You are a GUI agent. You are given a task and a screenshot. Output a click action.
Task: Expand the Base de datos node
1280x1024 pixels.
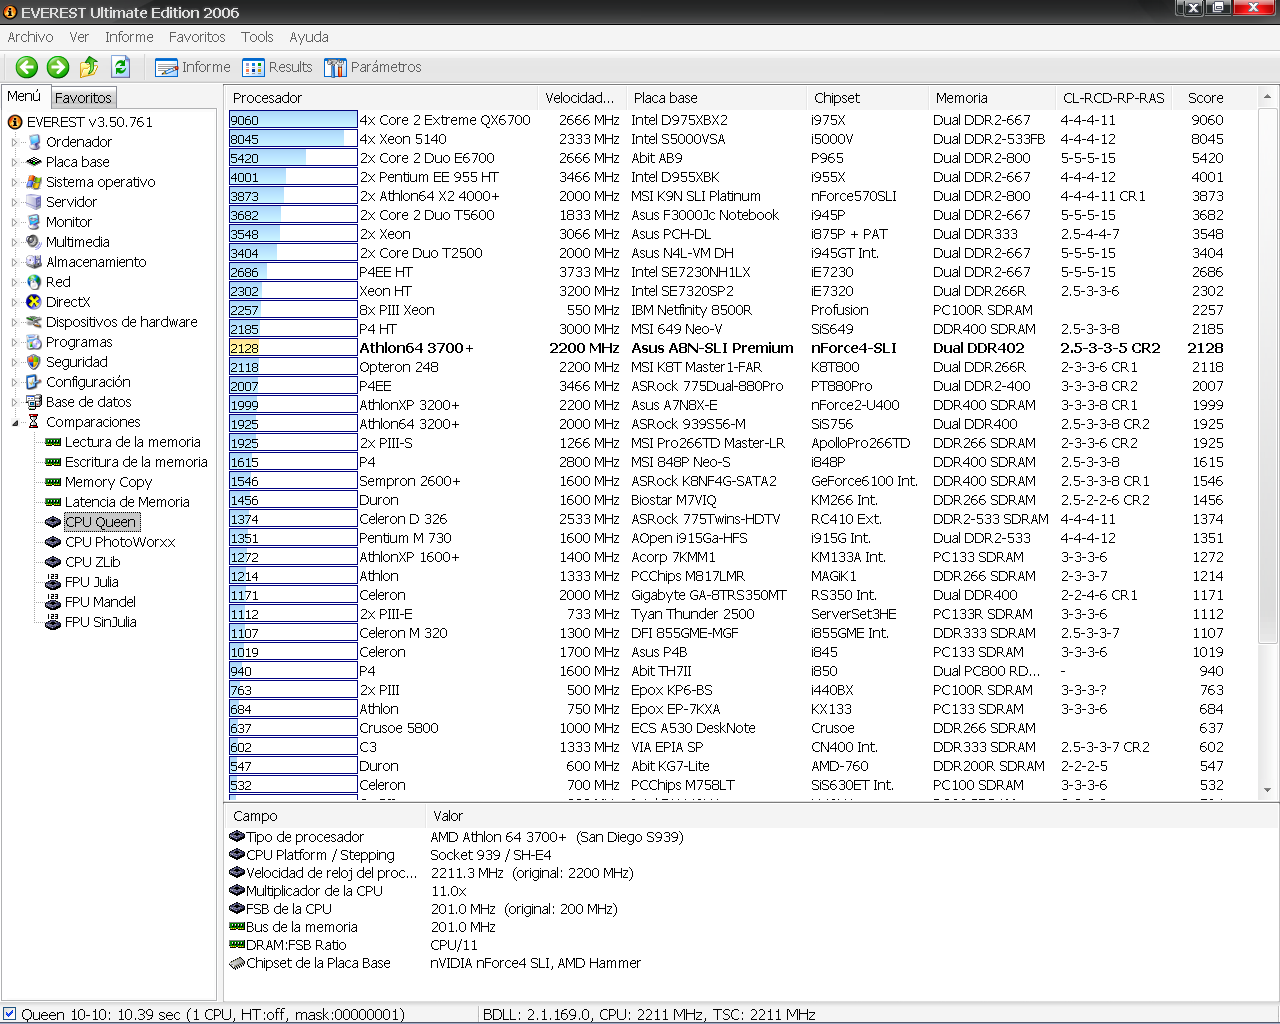15,402
